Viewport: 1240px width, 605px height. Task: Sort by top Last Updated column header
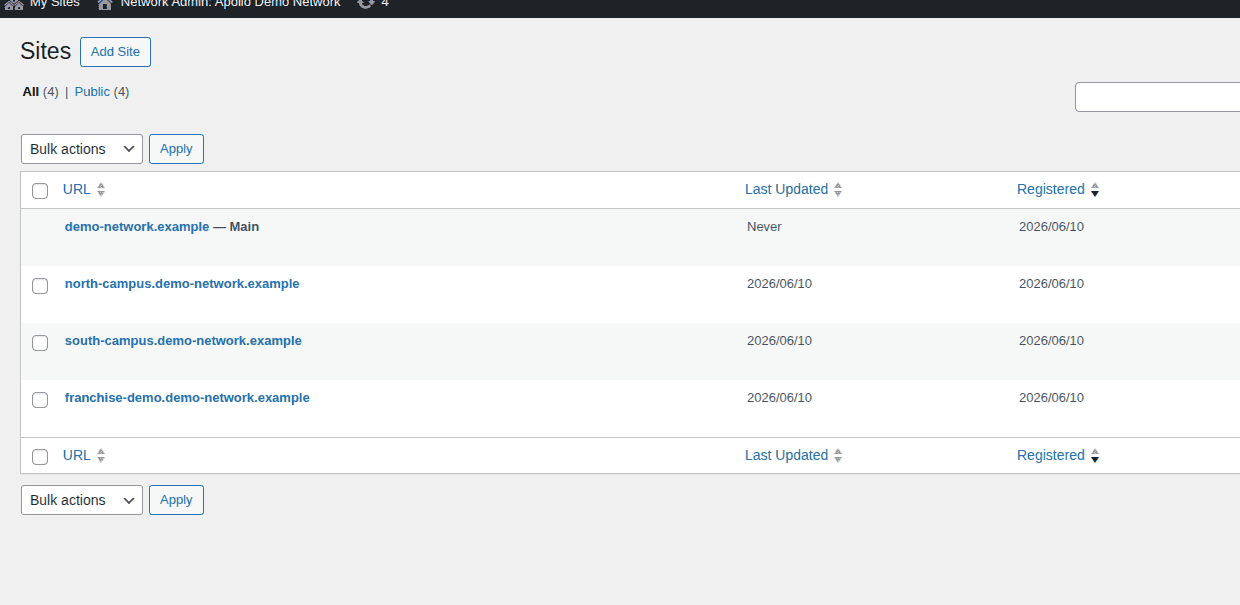[786, 189]
